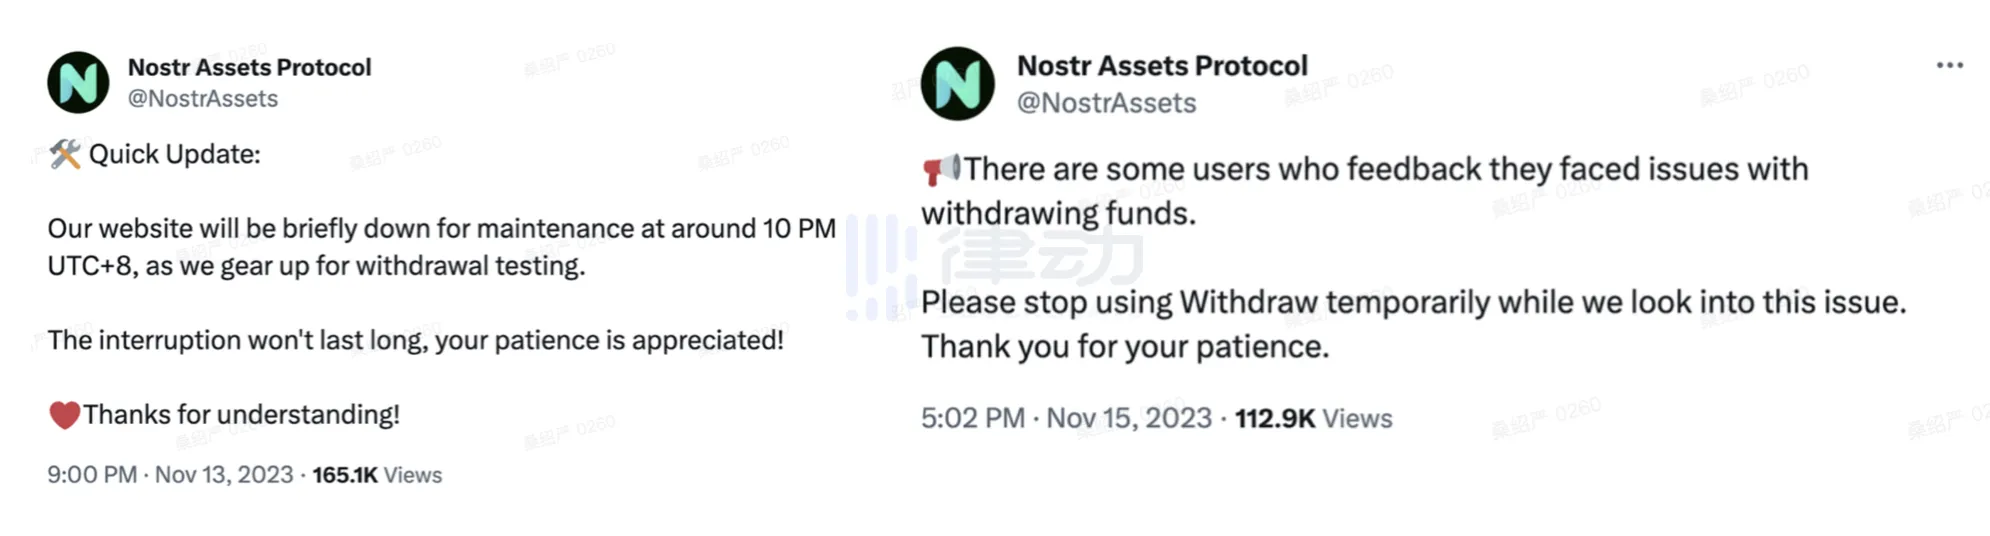Click the "Thanks for understanding!" line
Image resolution: width=1990 pixels, height=536 pixels.
tap(241, 414)
